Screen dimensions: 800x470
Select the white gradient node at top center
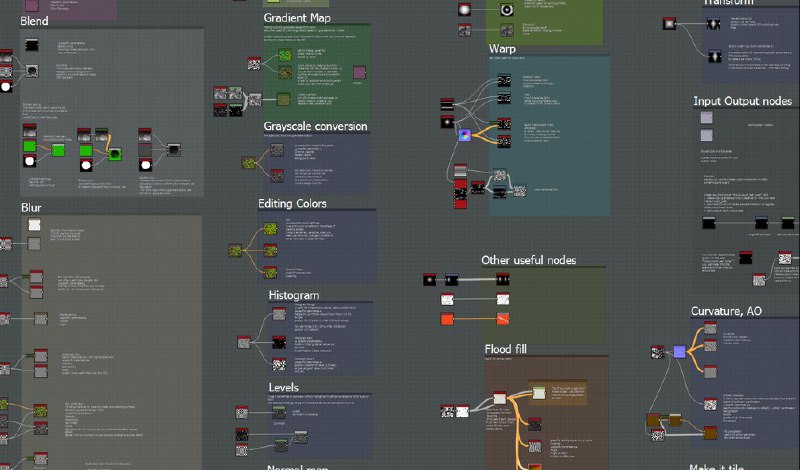tap(464, 9)
